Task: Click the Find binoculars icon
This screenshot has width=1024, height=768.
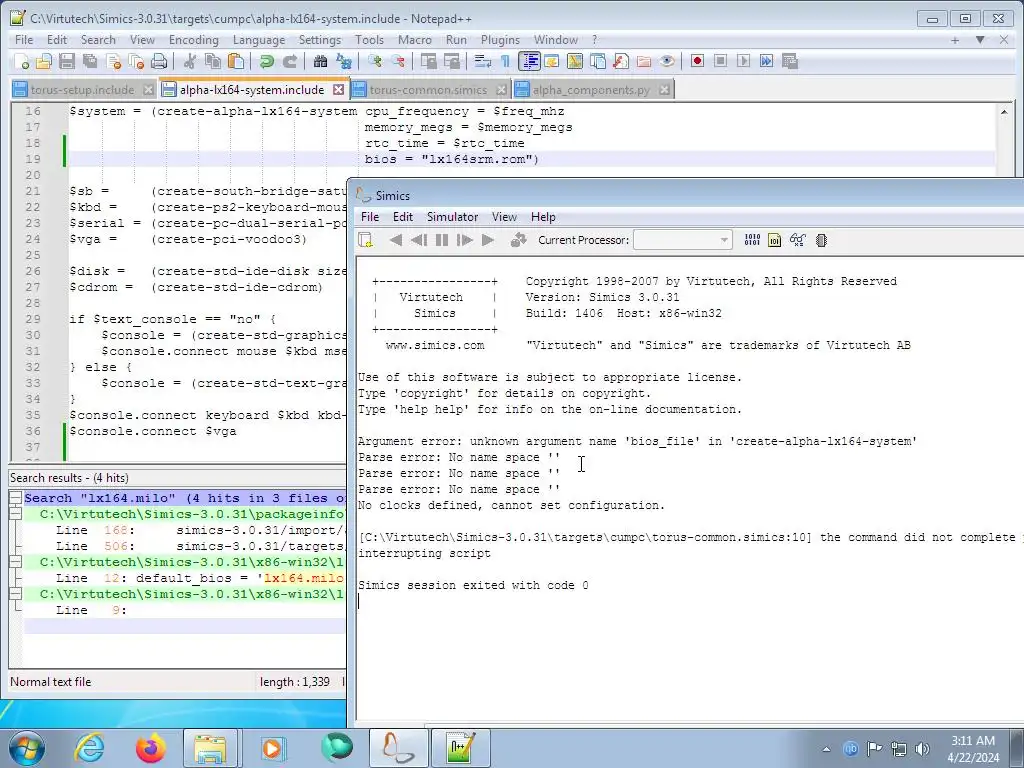Action: [x=320, y=61]
